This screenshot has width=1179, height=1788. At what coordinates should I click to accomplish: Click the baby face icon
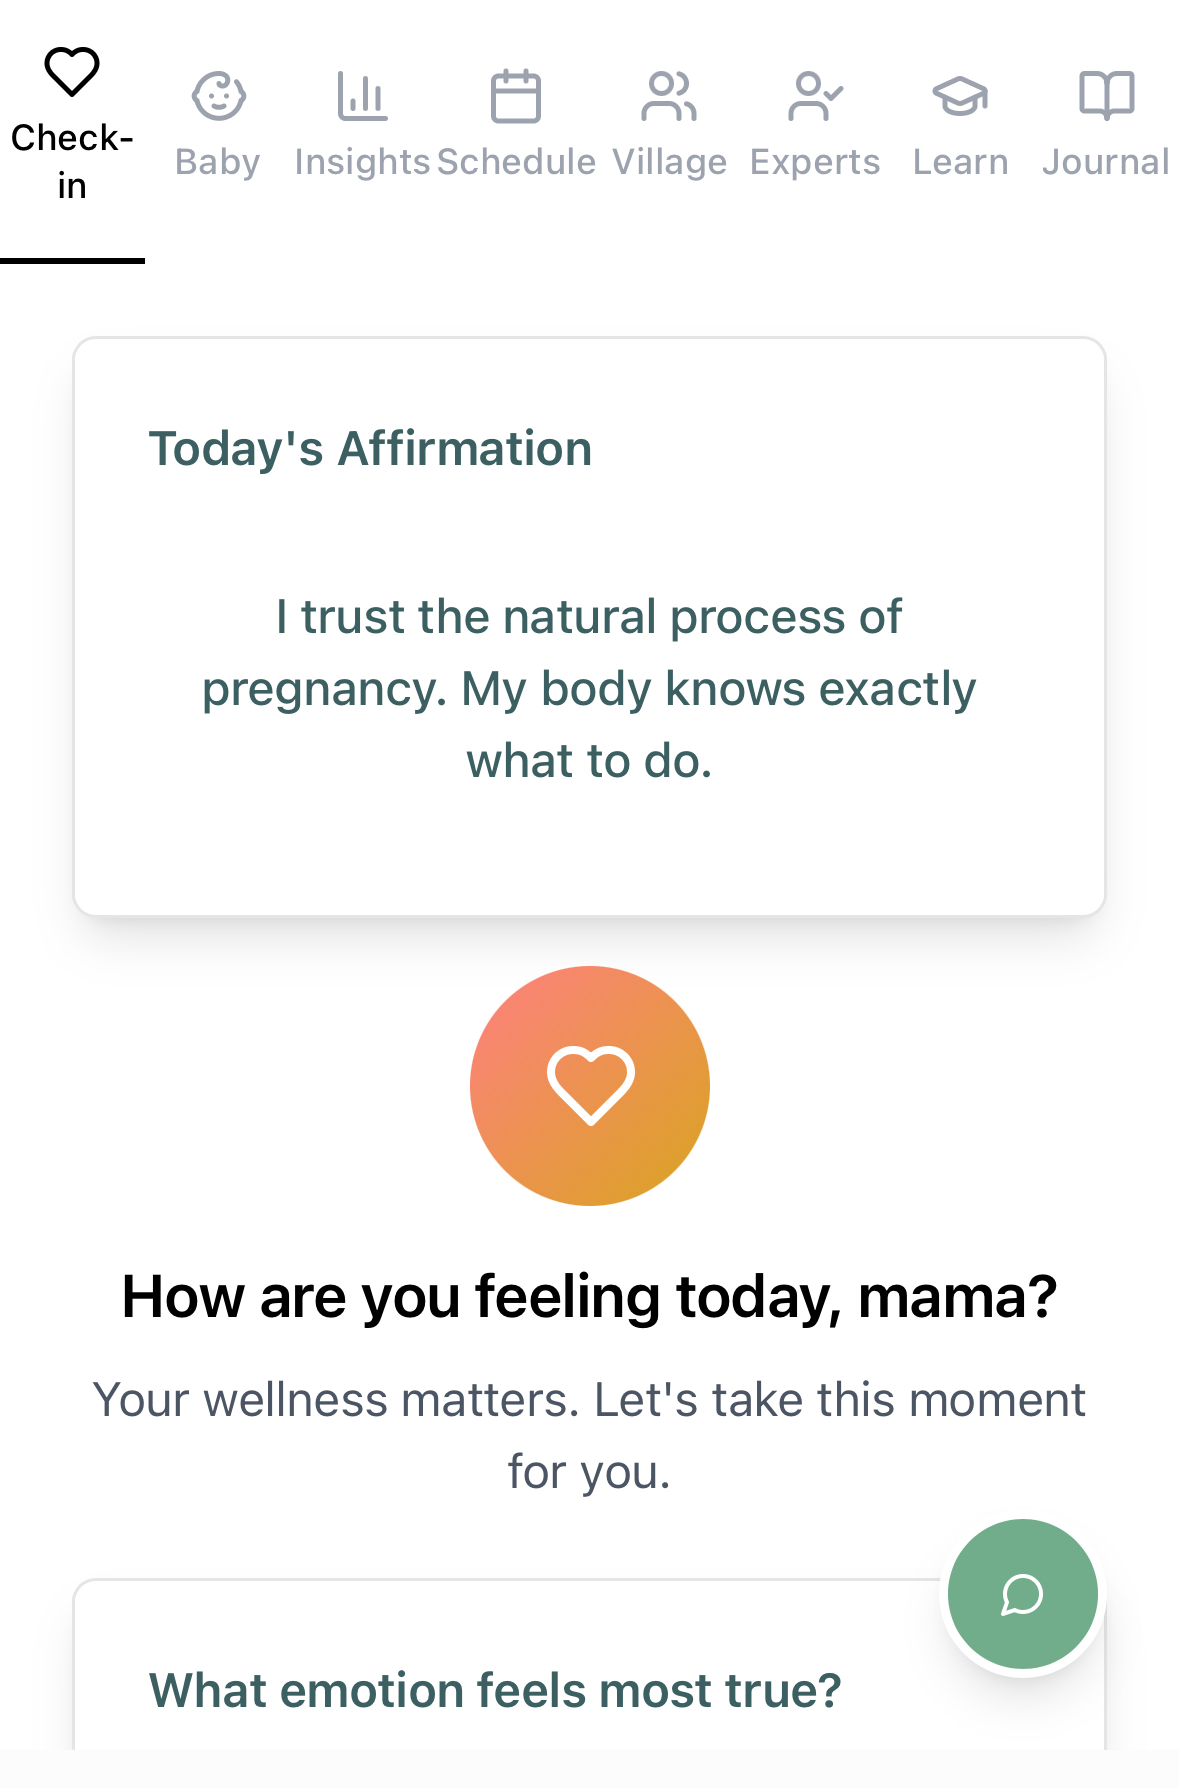(218, 97)
